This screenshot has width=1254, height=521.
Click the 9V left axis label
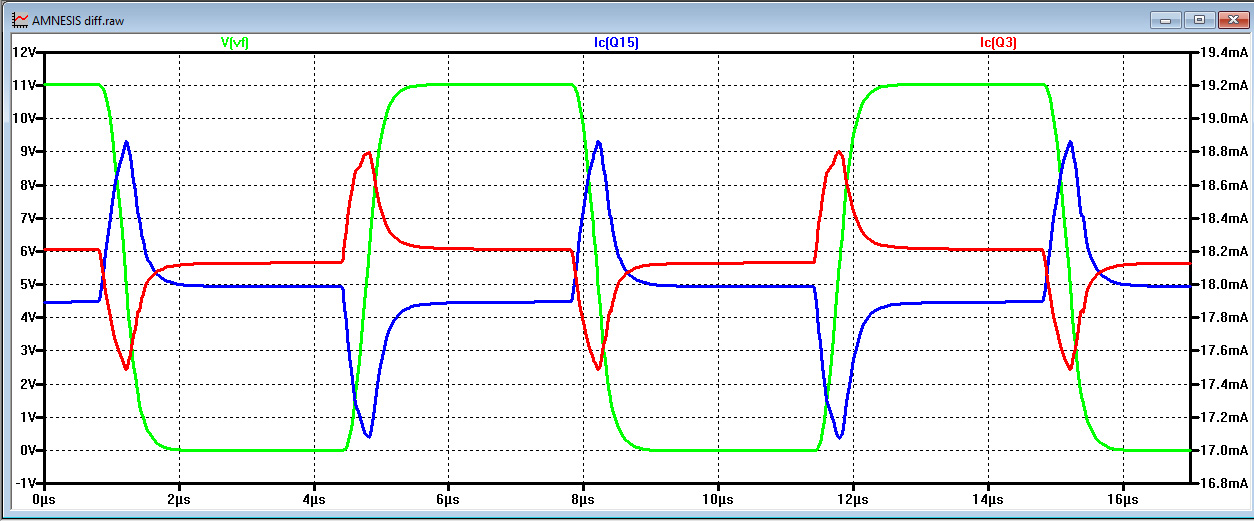27,152
